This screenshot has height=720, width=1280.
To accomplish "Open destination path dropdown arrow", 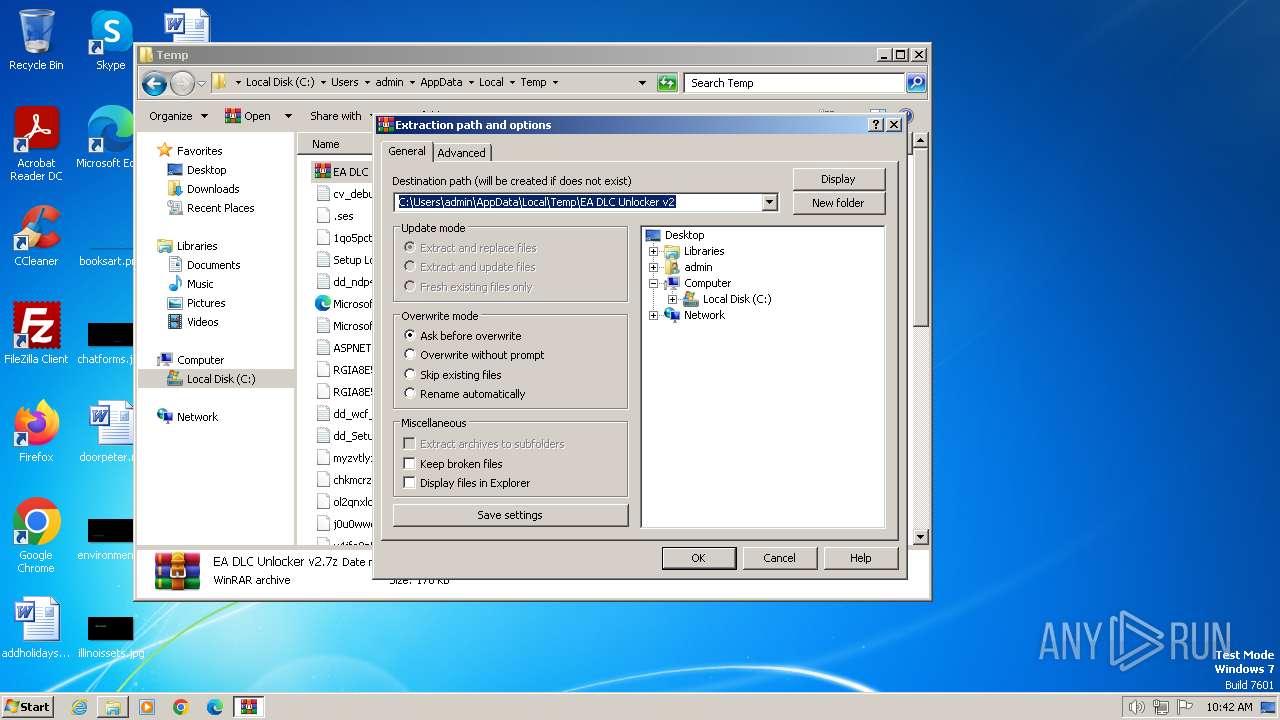I will [769, 202].
